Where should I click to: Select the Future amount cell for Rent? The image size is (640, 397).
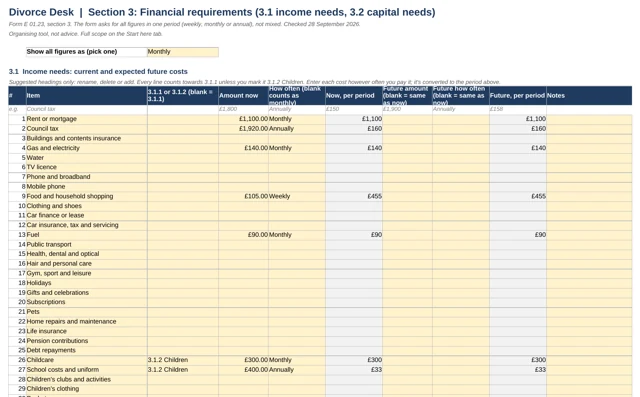[407, 119]
